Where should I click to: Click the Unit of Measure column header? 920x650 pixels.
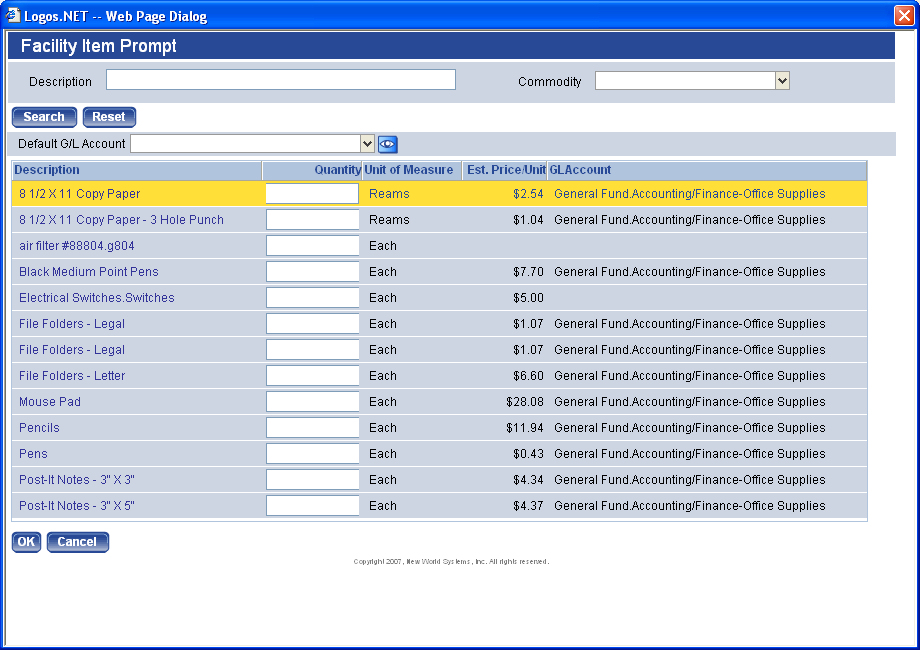pos(408,170)
